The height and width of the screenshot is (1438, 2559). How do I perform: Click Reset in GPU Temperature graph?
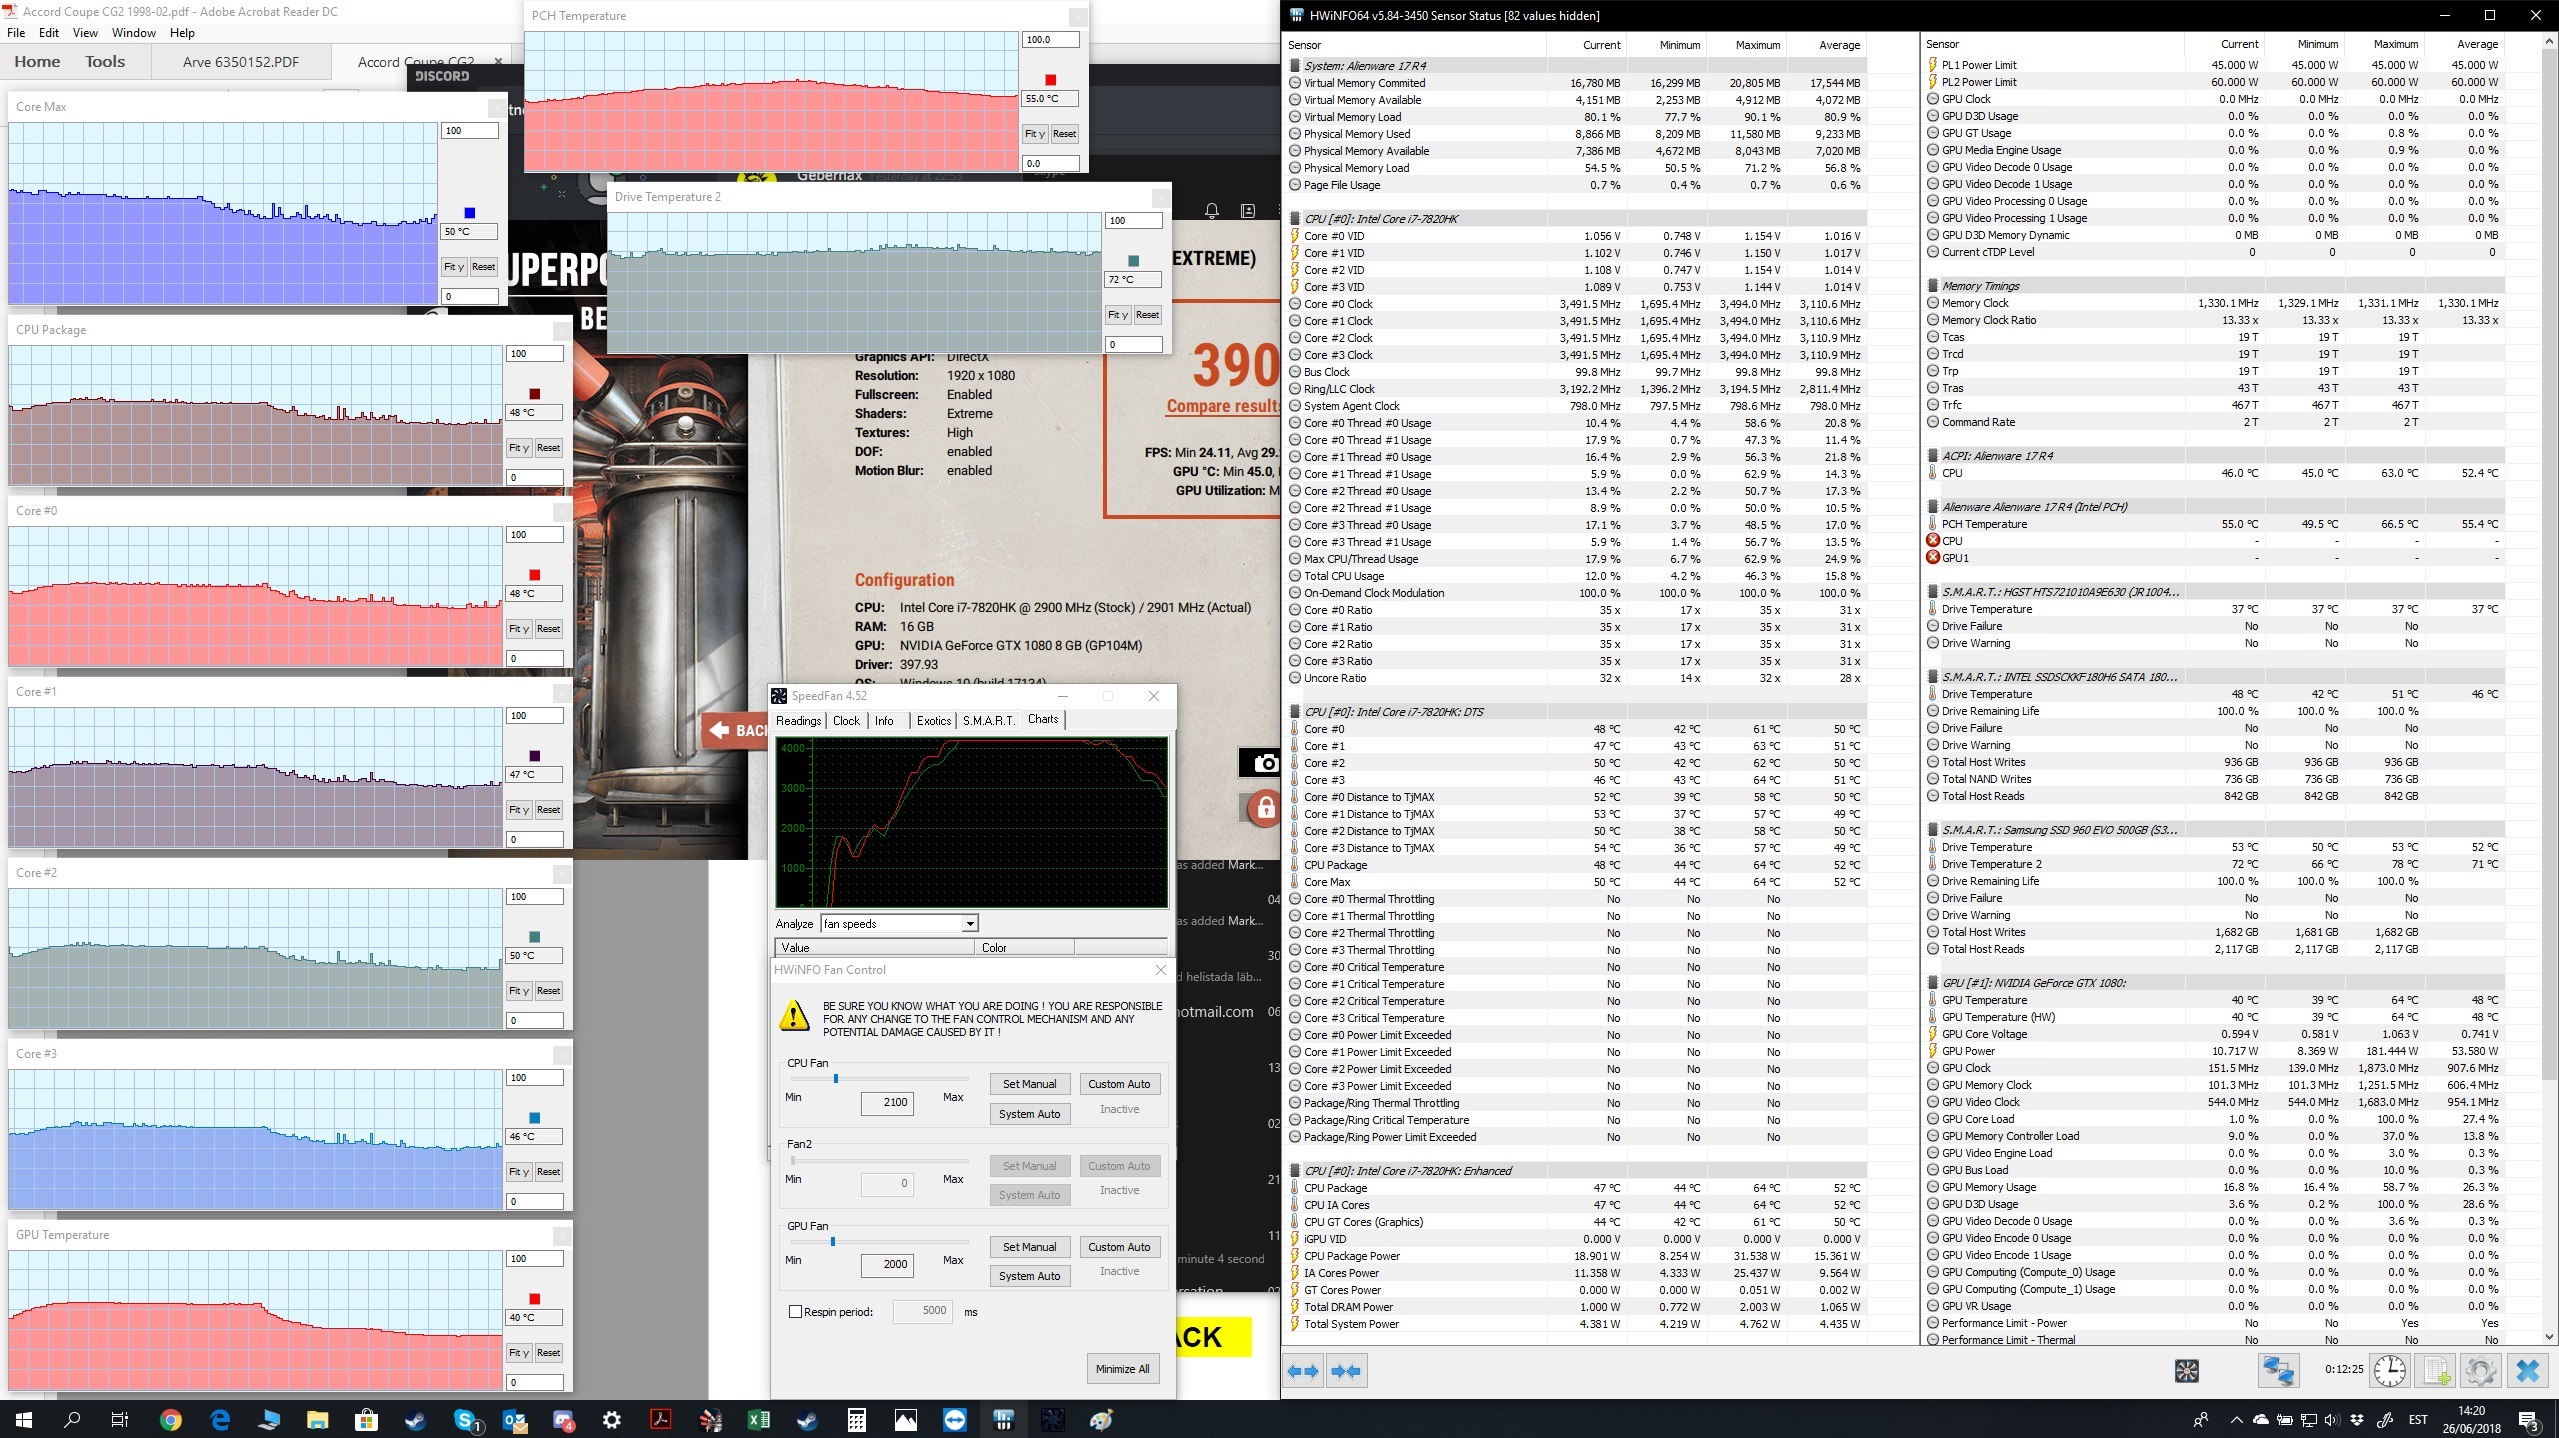coord(548,1353)
